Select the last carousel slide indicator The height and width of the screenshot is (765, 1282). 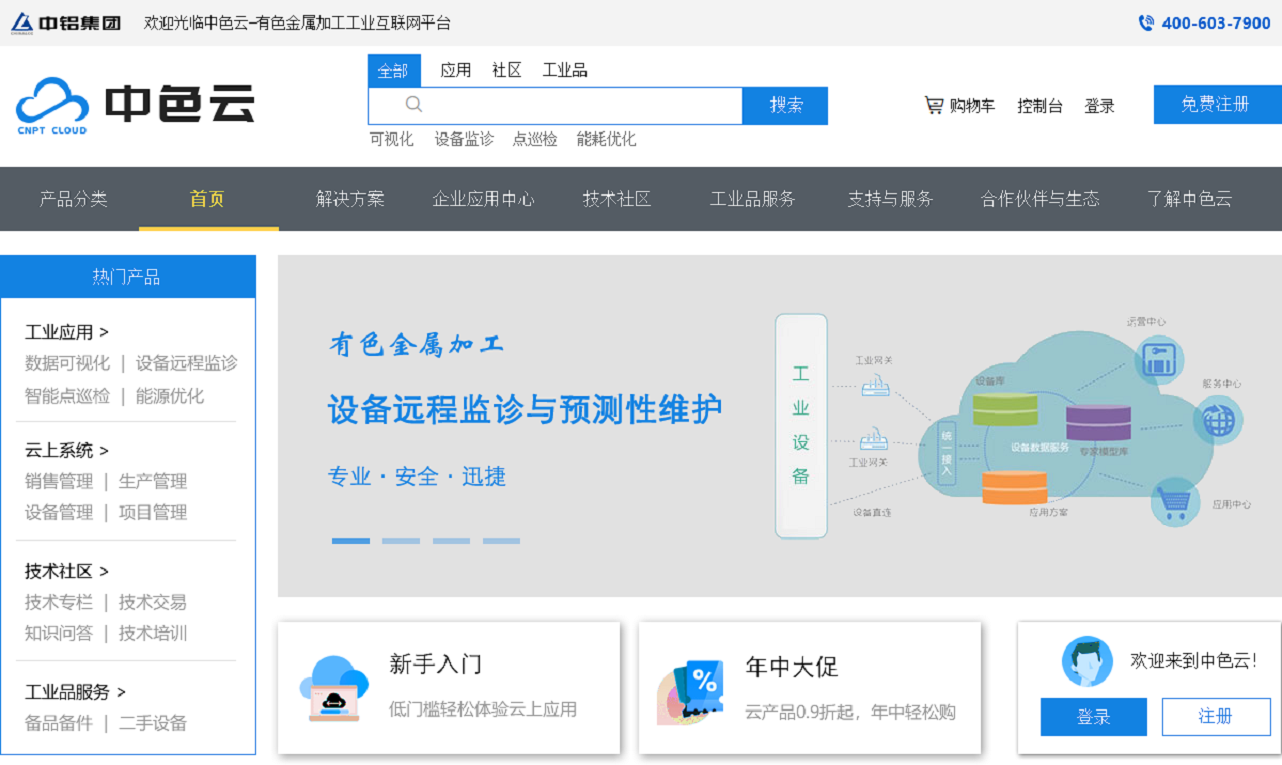pos(501,541)
